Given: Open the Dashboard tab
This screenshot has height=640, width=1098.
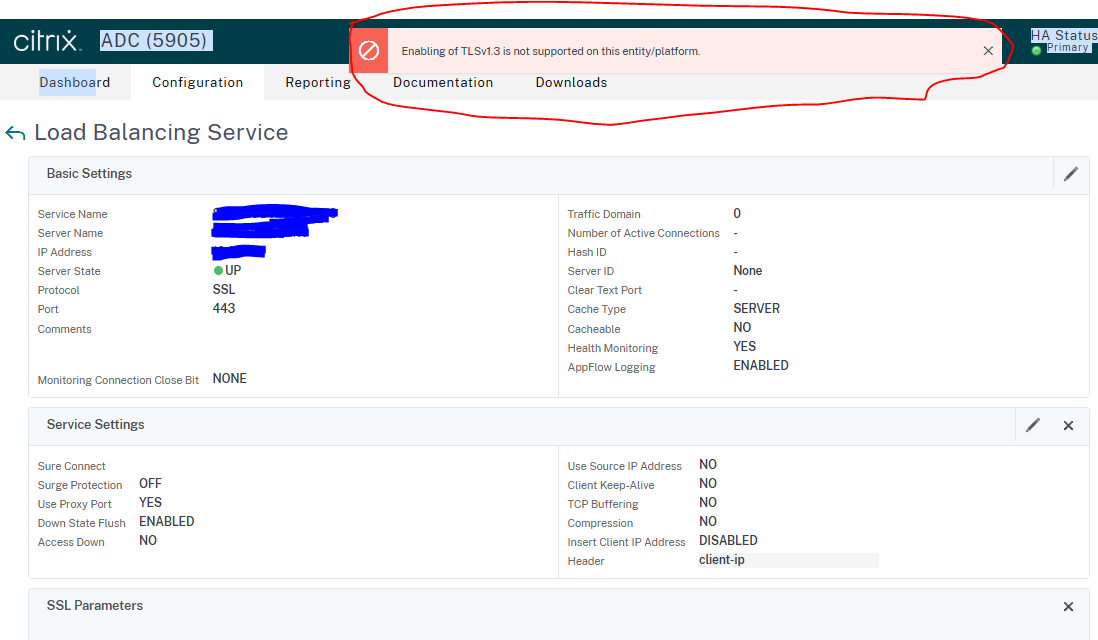Looking at the screenshot, I should point(74,83).
